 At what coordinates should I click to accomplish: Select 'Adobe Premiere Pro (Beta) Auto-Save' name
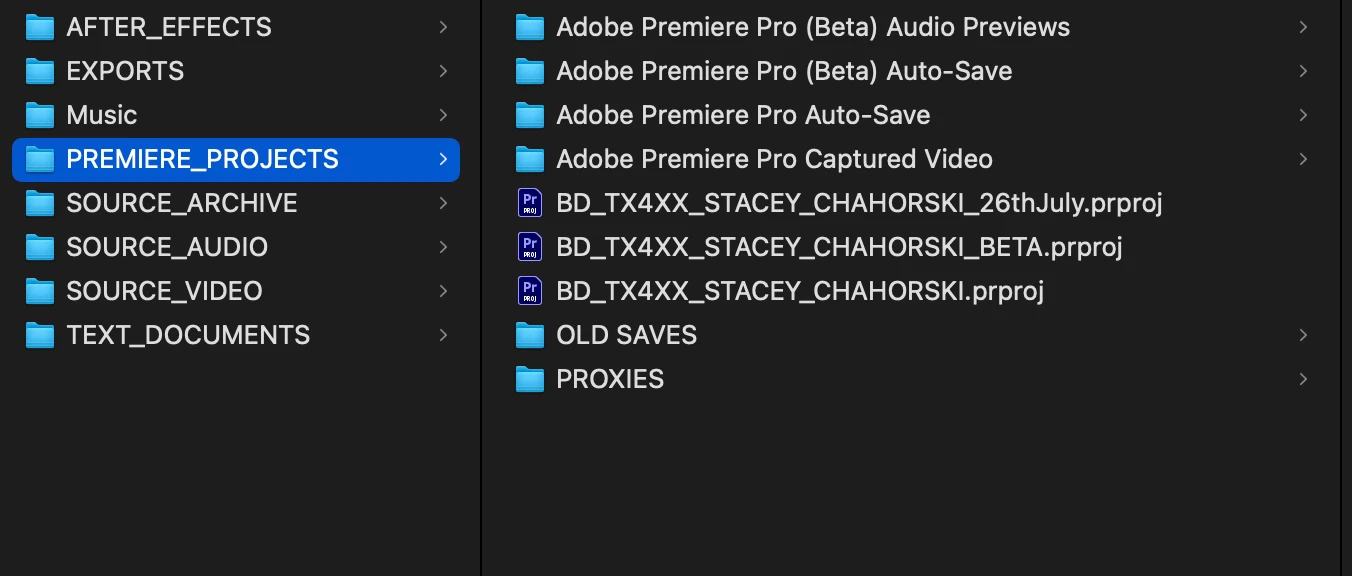pyautogui.click(x=784, y=71)
